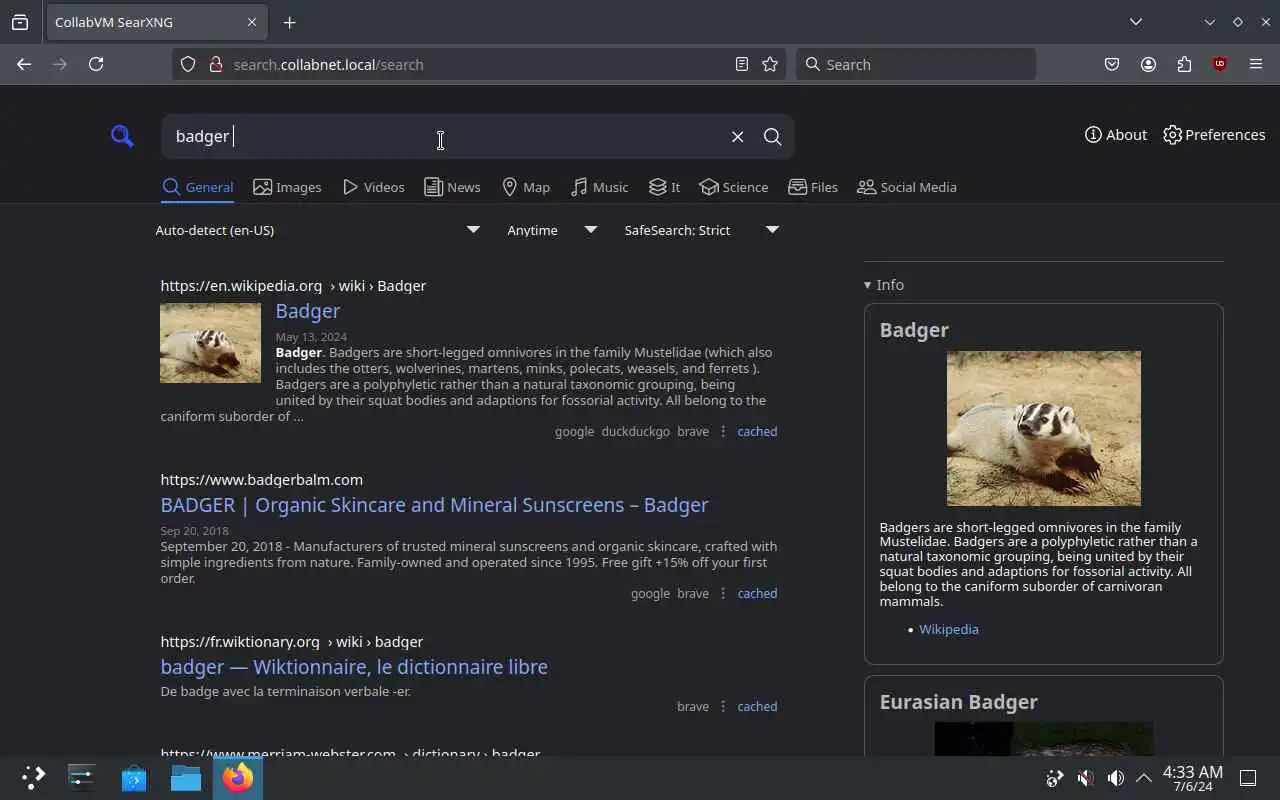Switch to the Social Media tab
Screen dimensions: 1280x800
[x=907, y=187]
